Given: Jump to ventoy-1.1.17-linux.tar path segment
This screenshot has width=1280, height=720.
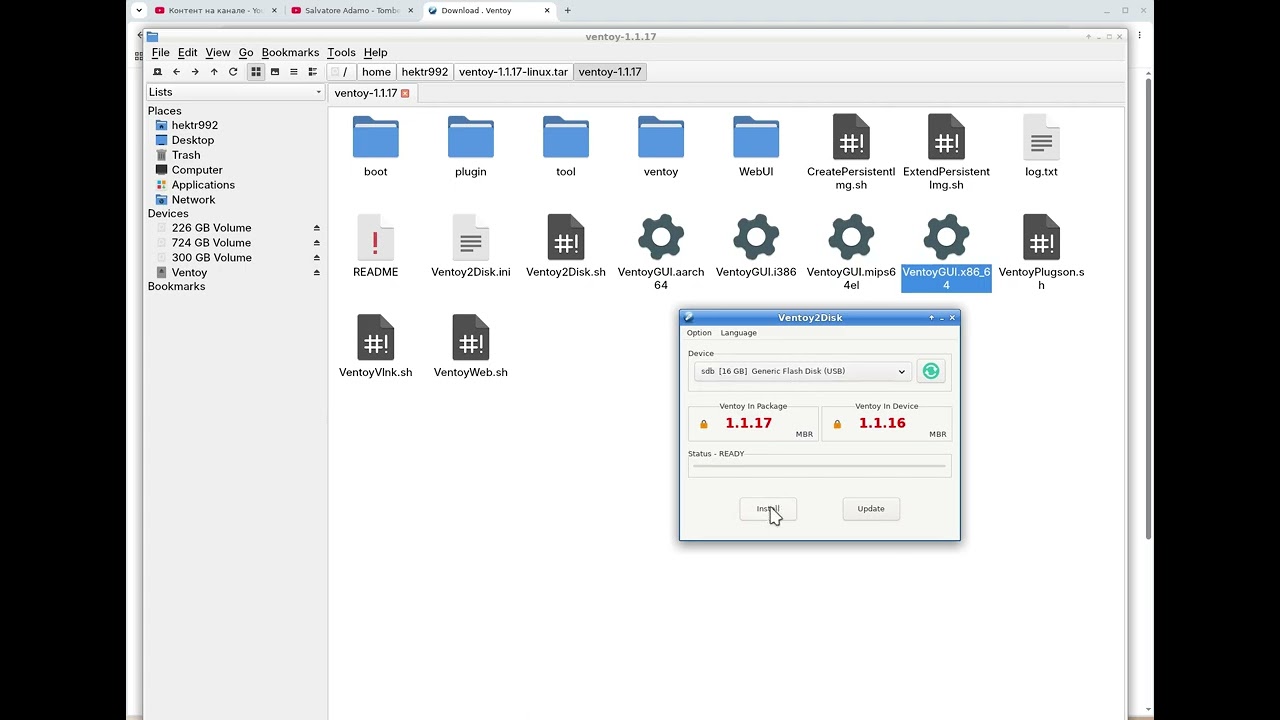Looking at the screenshot, I should tap(513, 72).
